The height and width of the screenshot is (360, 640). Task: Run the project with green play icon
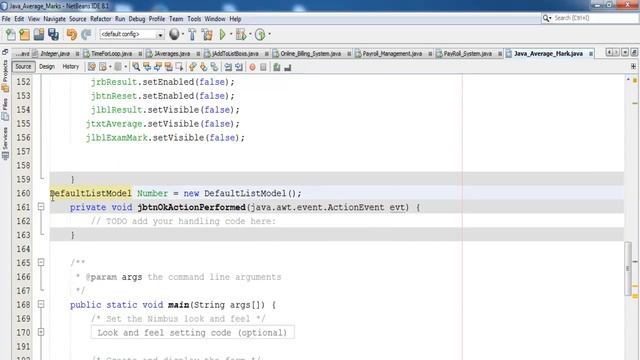(222, 35)
